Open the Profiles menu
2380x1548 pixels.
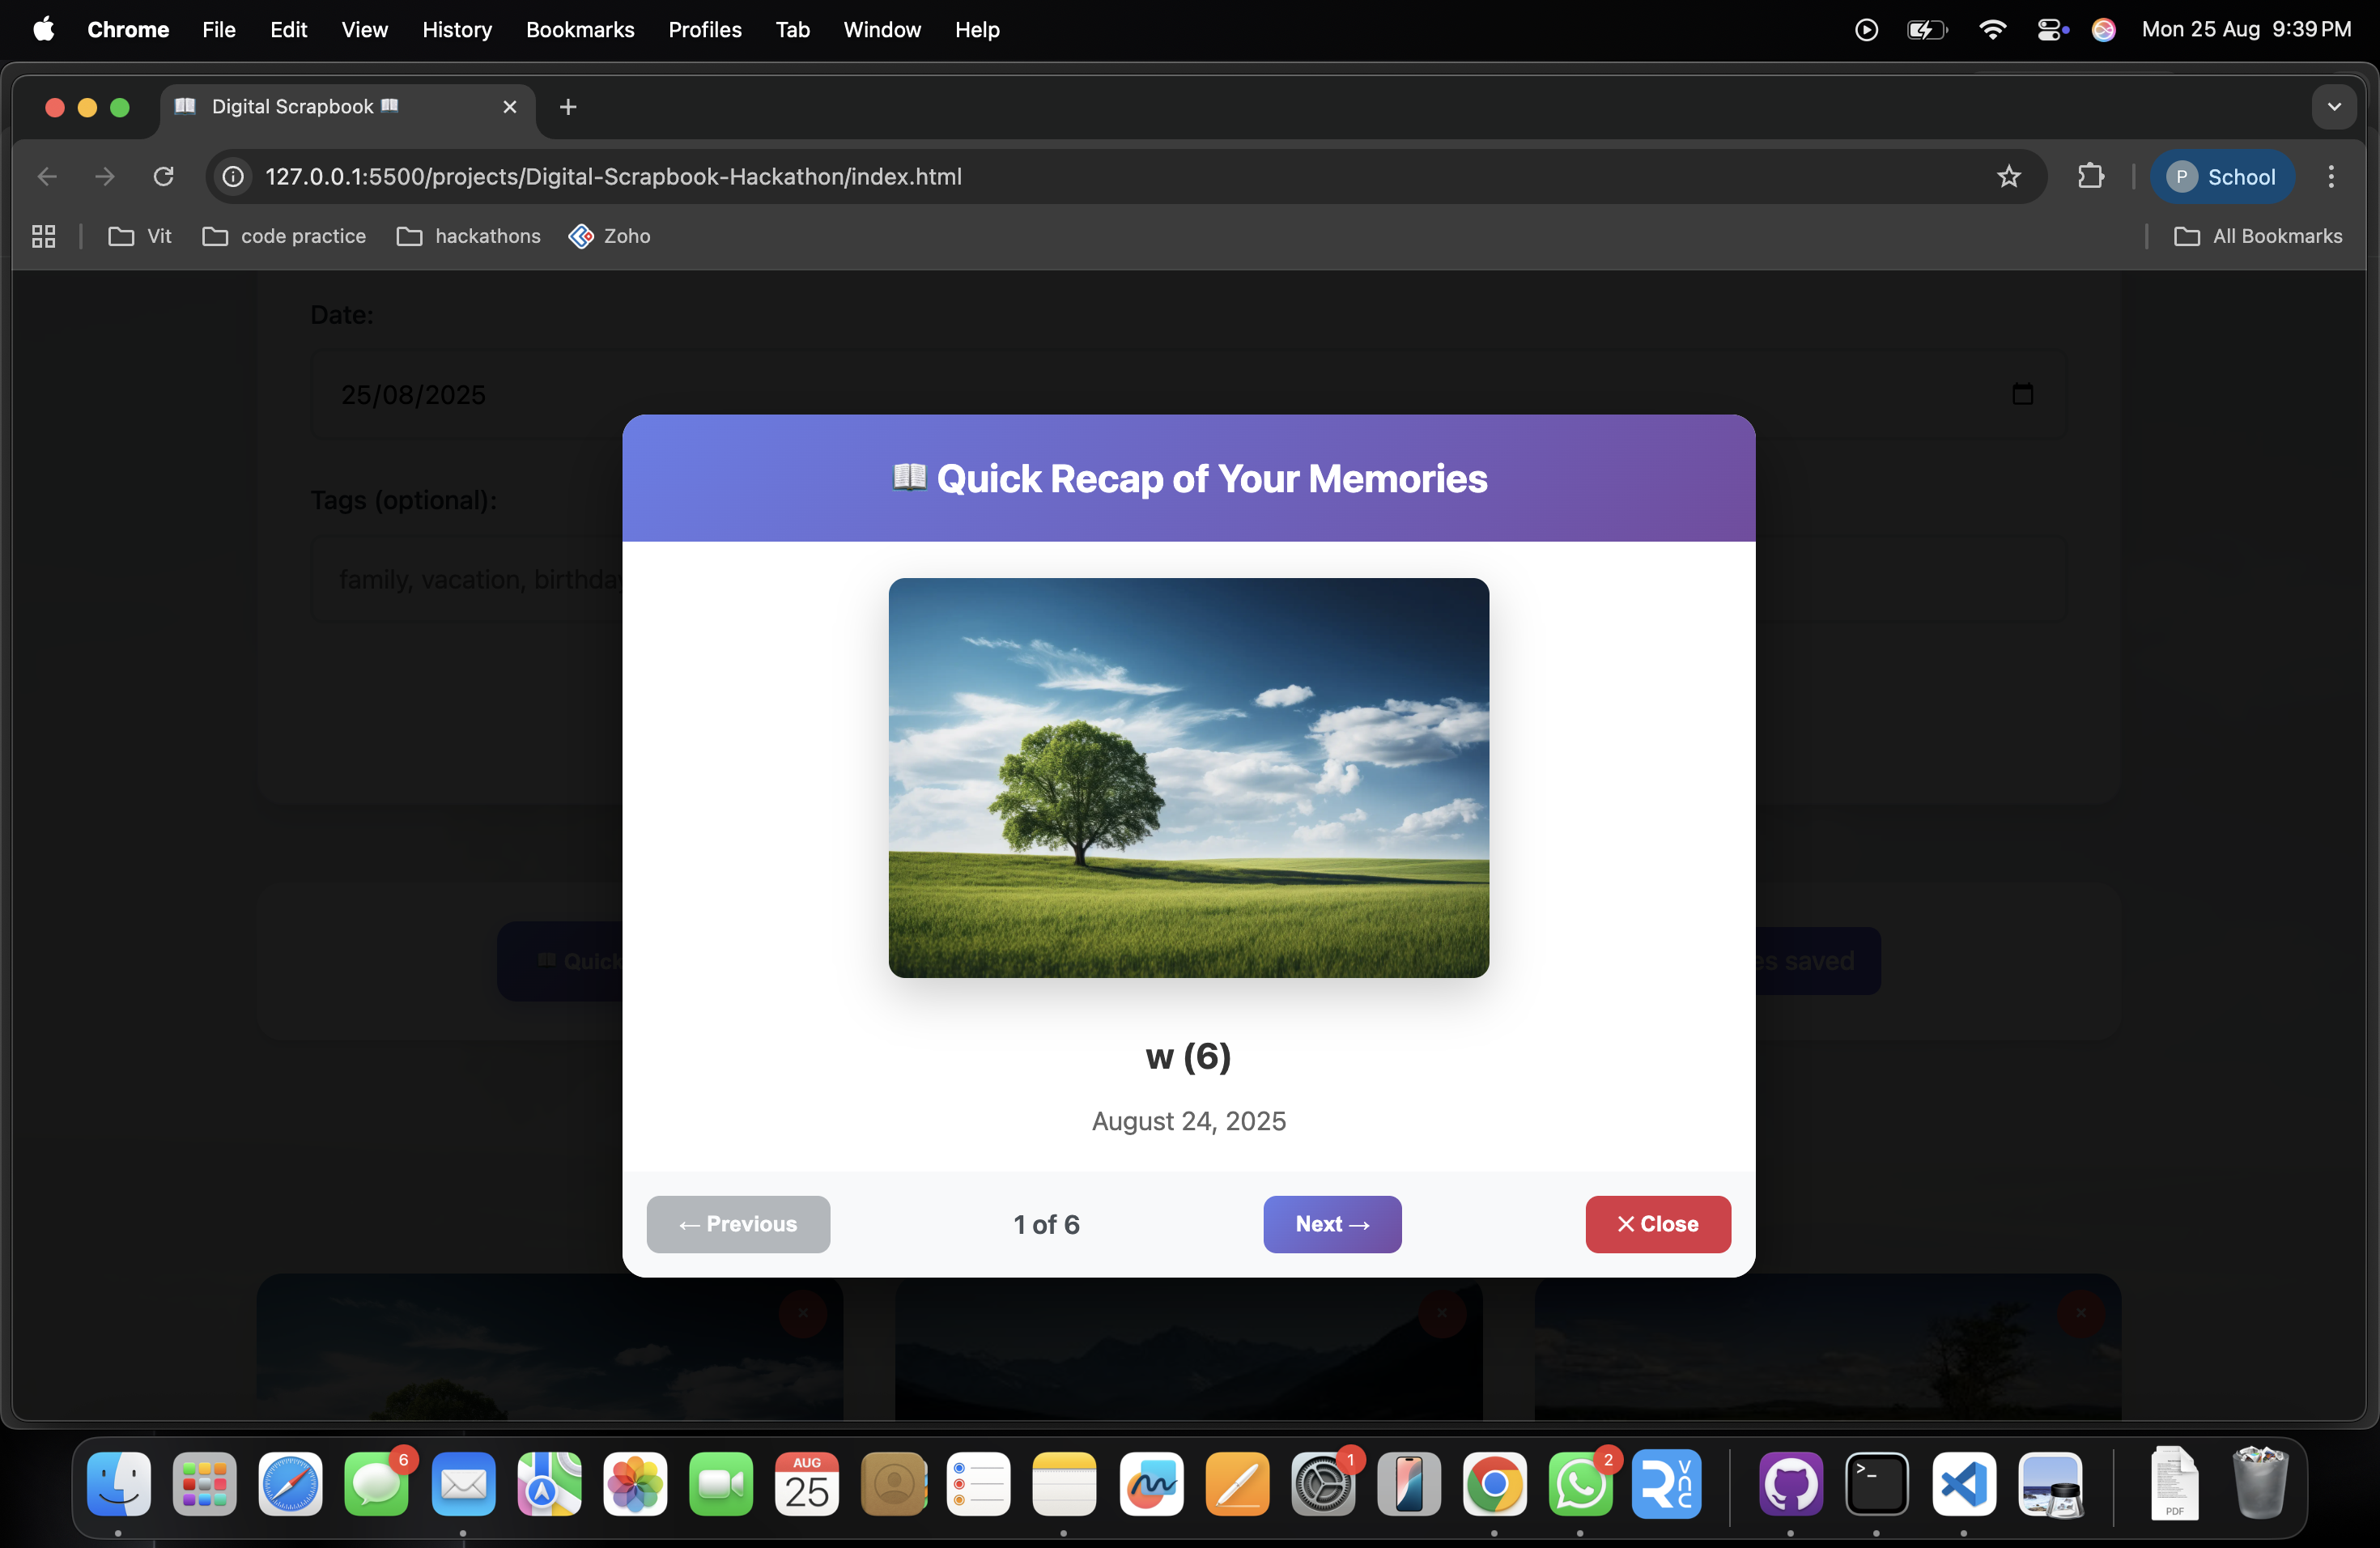pyautogui.click(x=705, y=30)
